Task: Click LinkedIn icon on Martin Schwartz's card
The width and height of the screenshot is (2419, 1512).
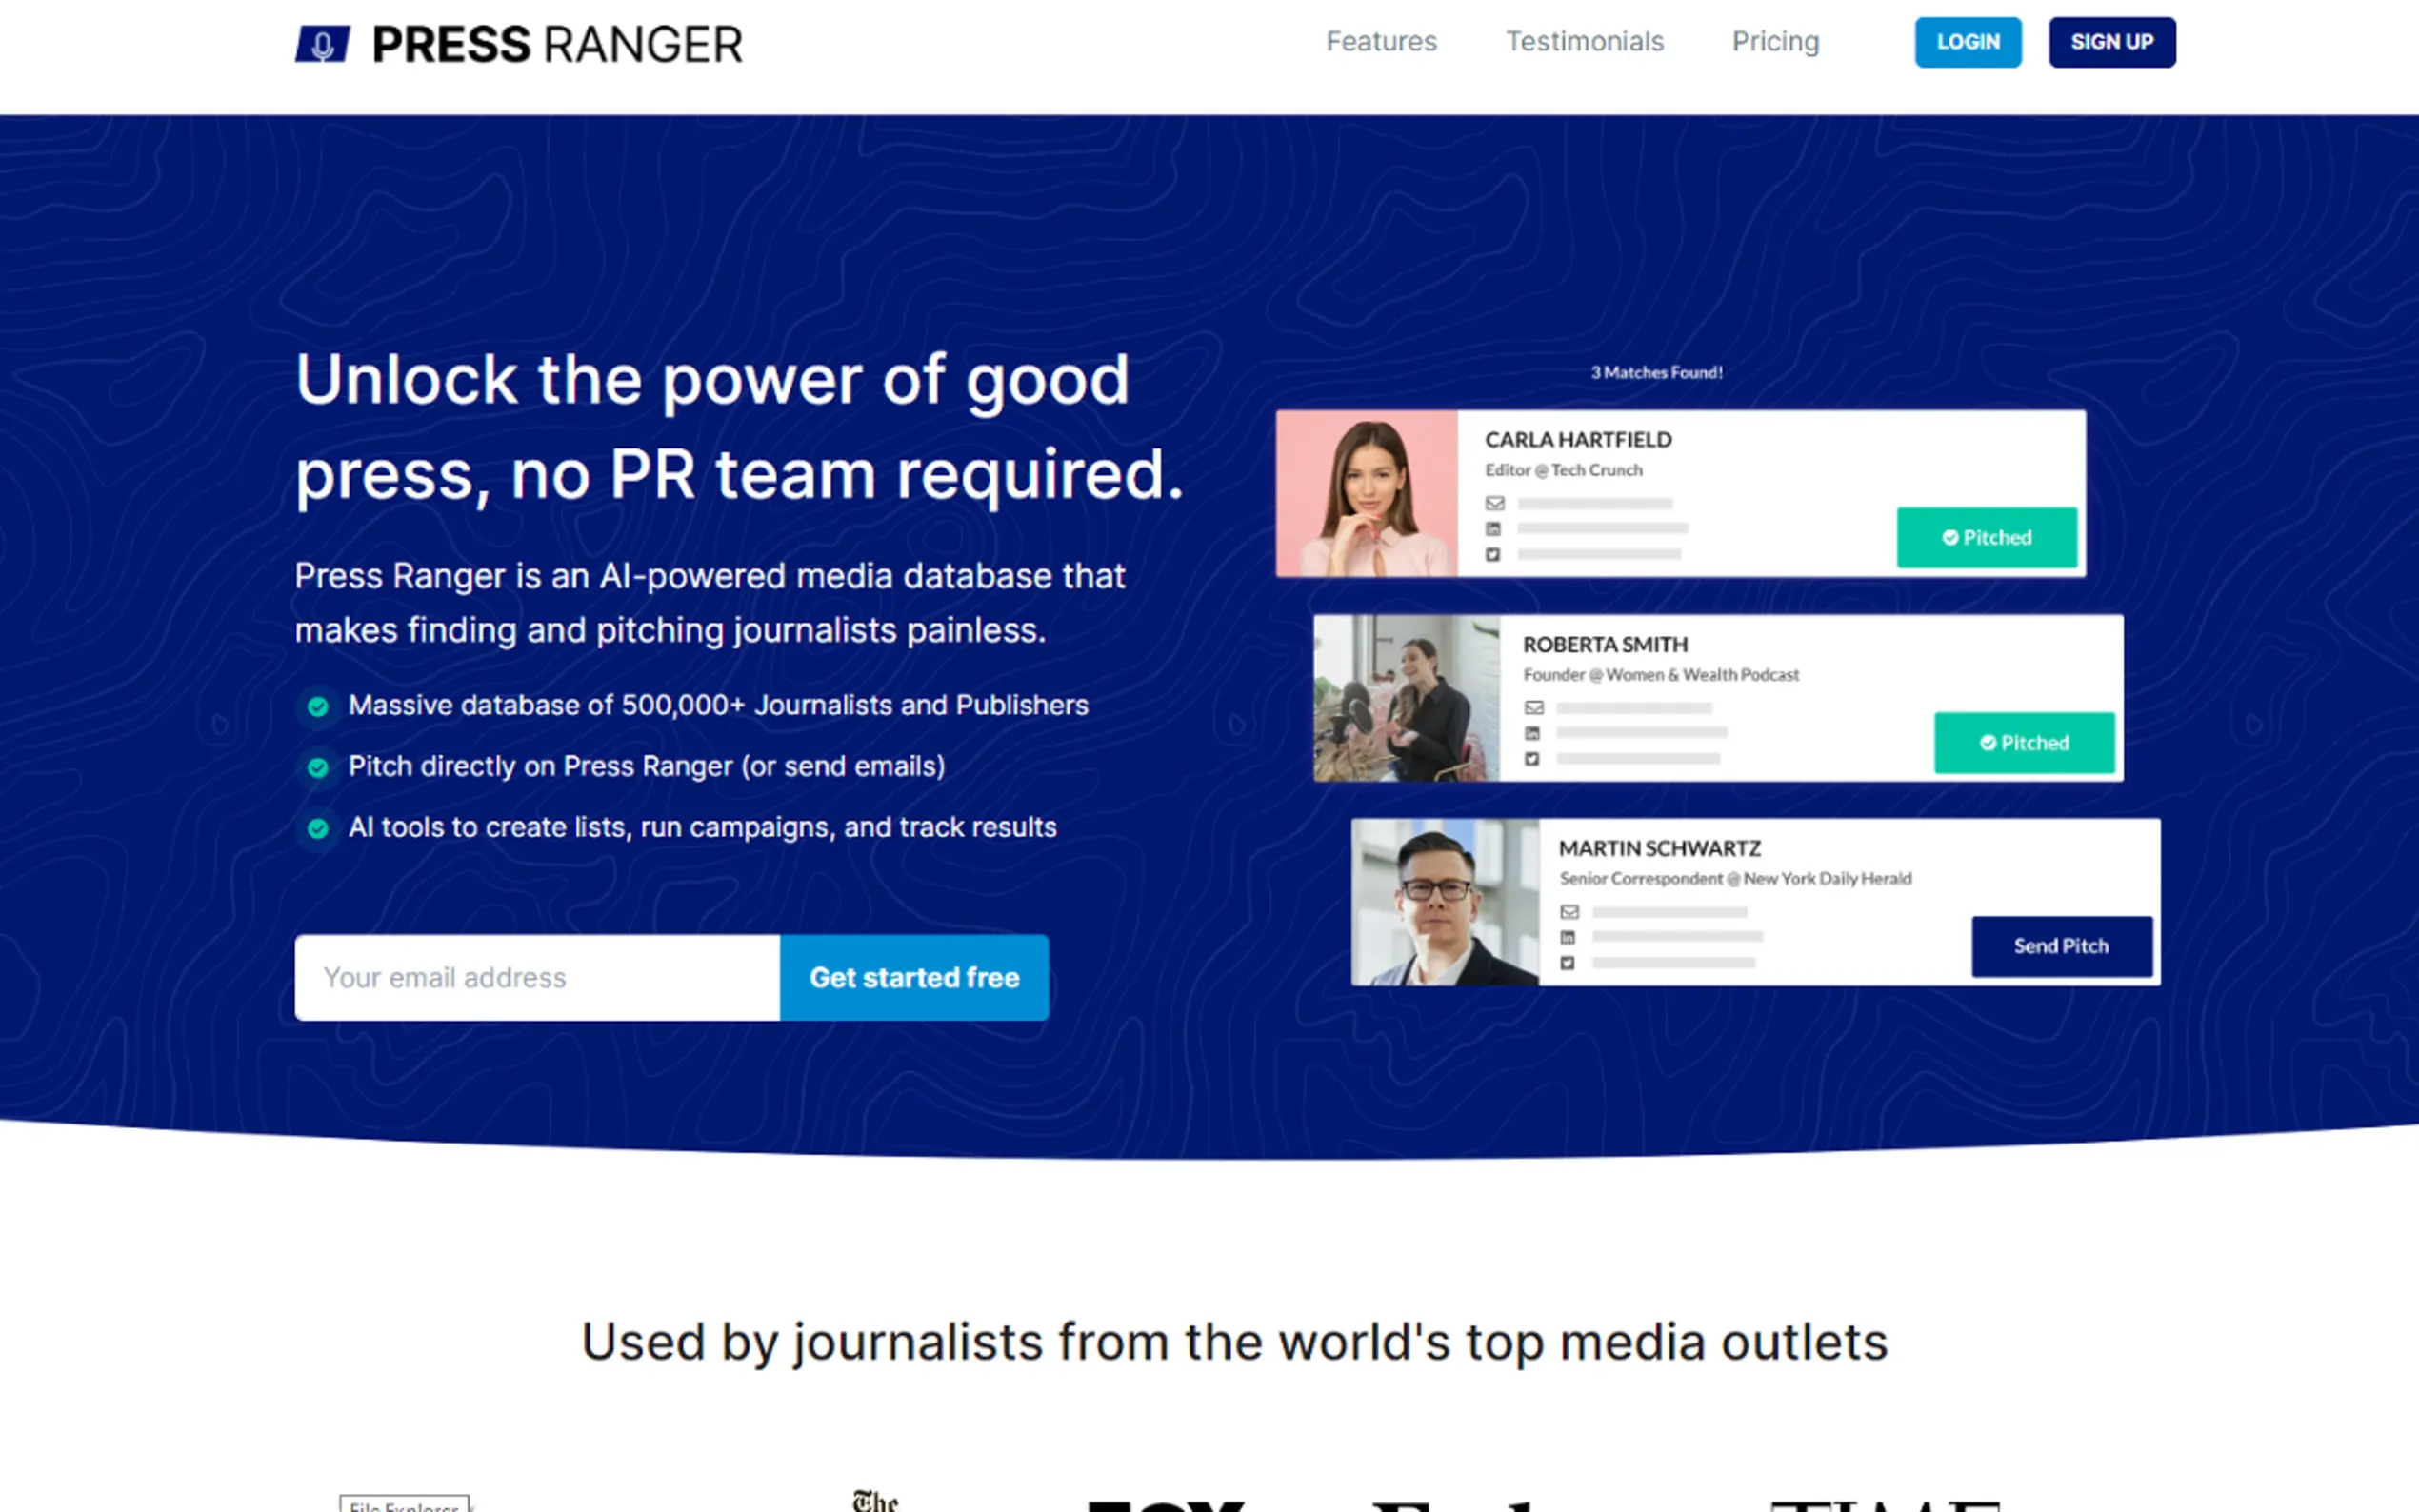Action: (x=1568, y=938)
